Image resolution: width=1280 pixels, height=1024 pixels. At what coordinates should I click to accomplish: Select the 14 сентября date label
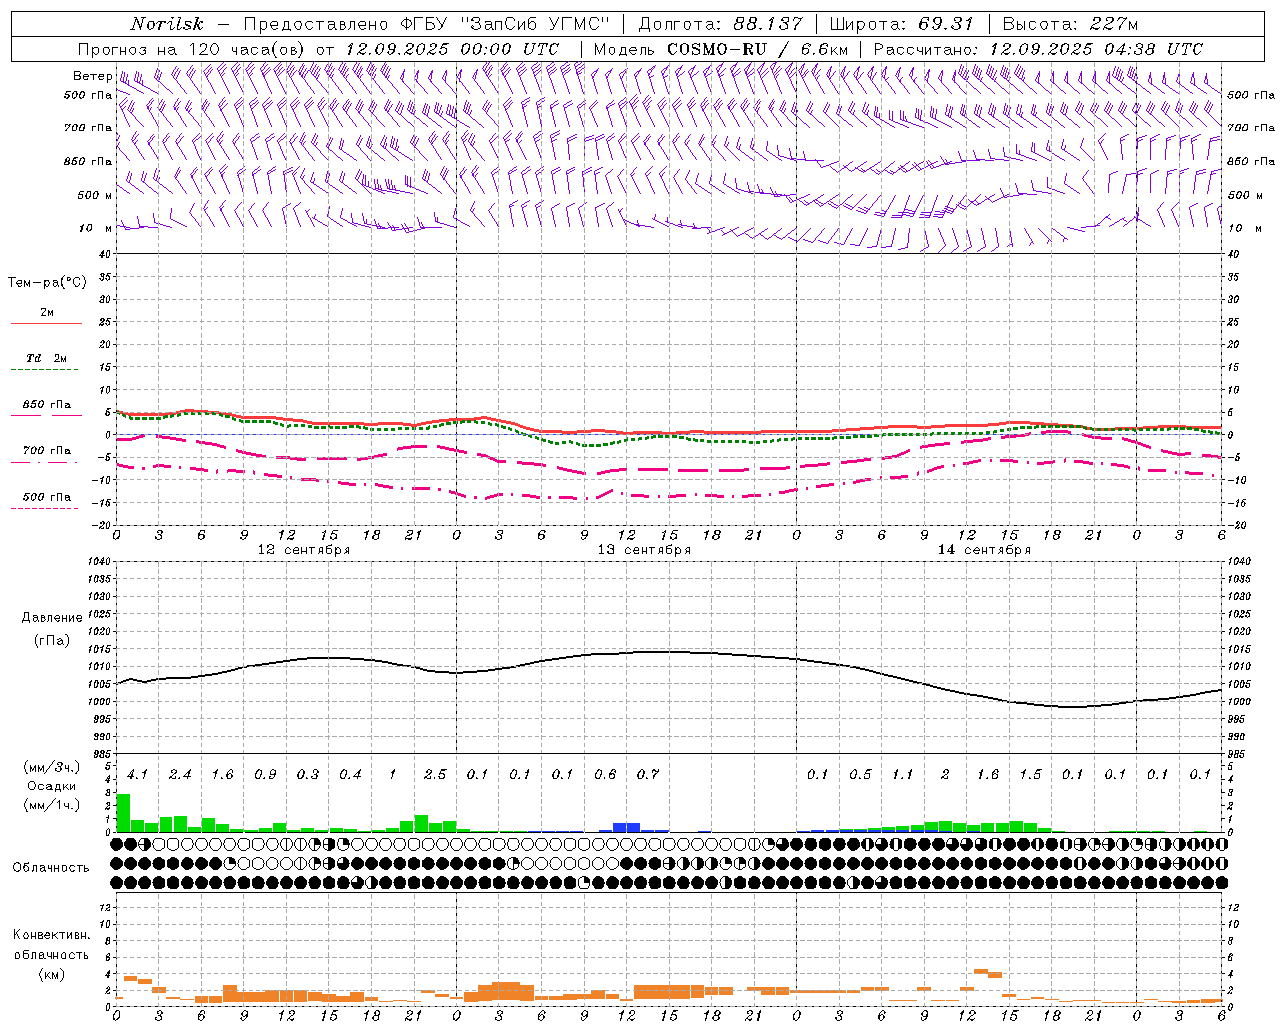tap(983, 550)
